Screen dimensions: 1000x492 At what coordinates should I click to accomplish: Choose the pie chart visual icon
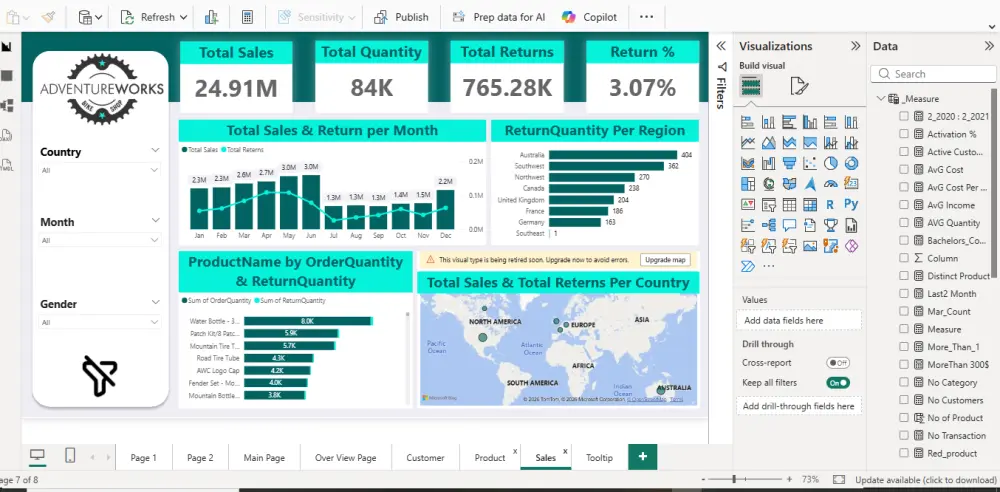(x=830, y=163)
